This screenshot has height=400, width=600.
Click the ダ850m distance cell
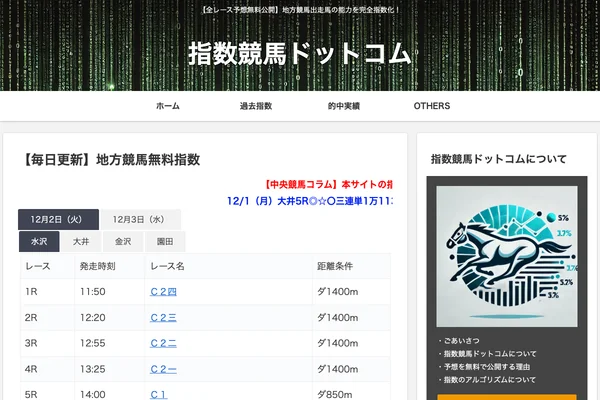(x=351, y=392)
